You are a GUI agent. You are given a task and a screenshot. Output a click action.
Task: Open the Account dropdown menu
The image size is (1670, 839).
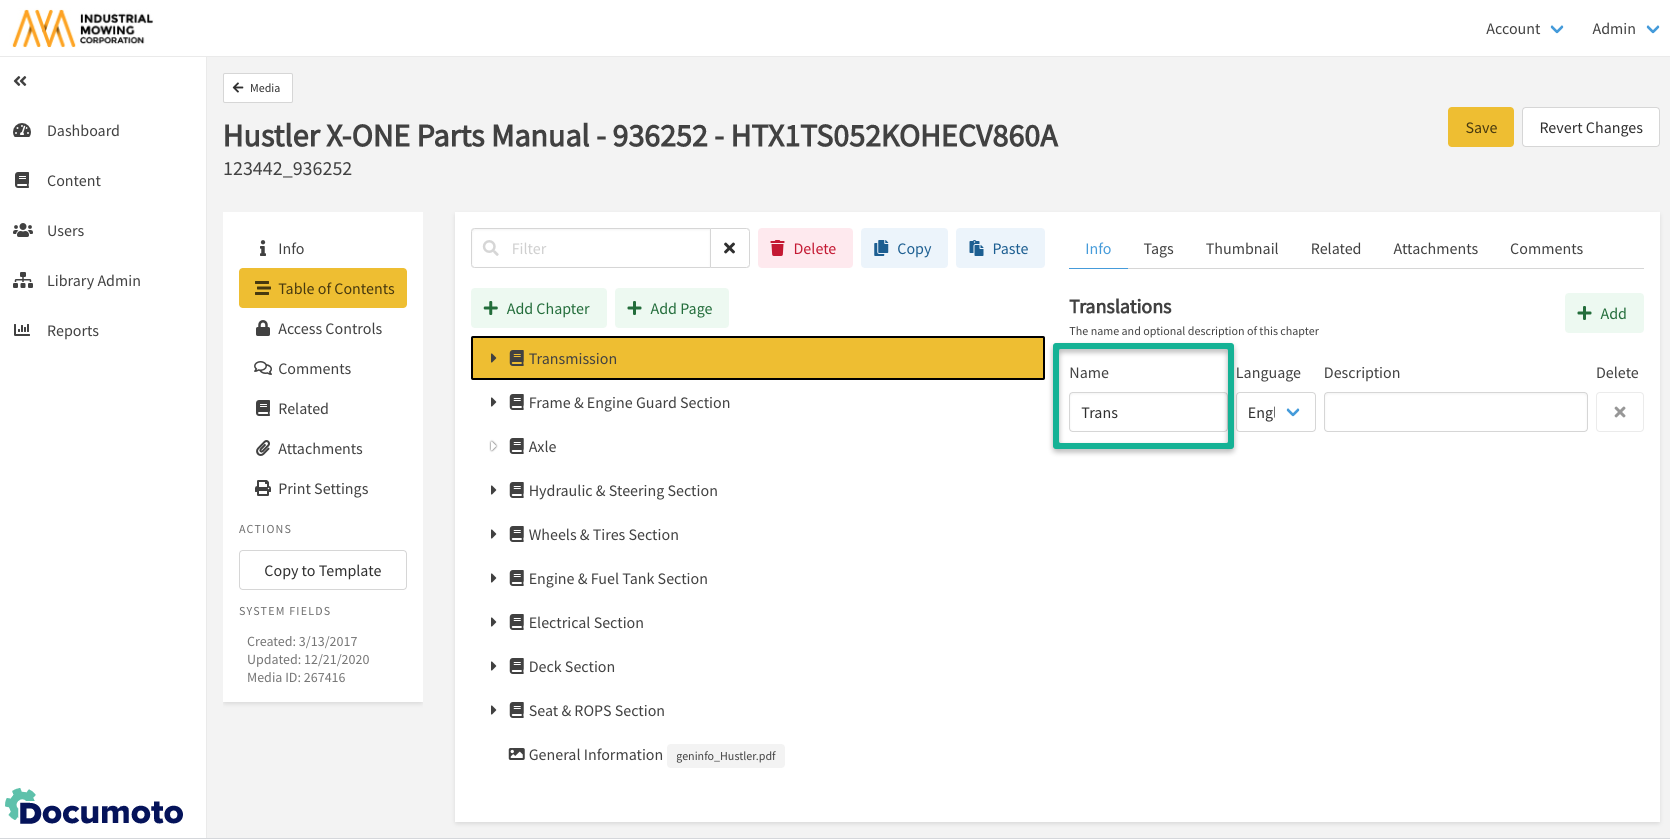pos(1524,29)
